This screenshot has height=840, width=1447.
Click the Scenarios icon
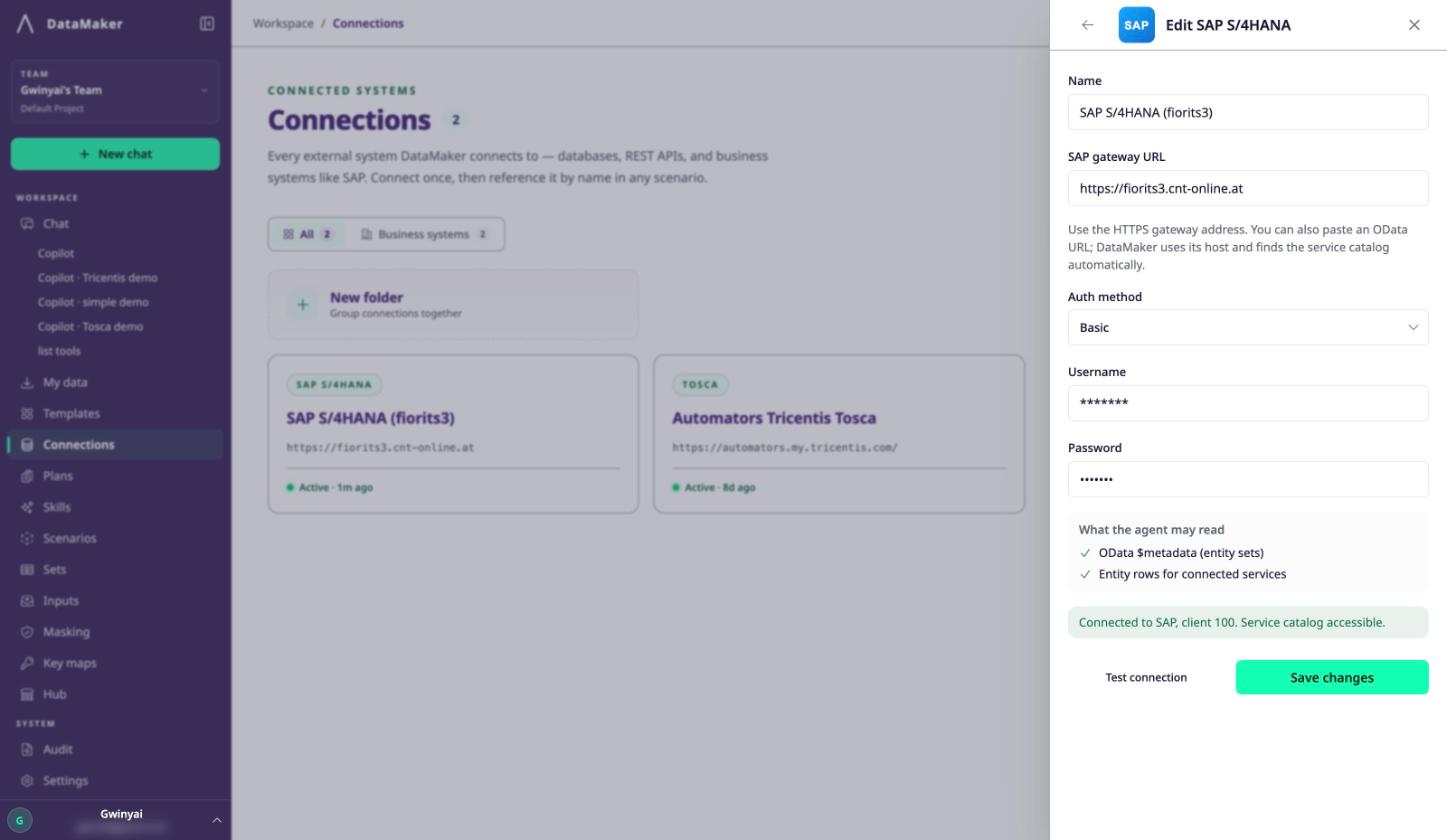click(27, 539)
